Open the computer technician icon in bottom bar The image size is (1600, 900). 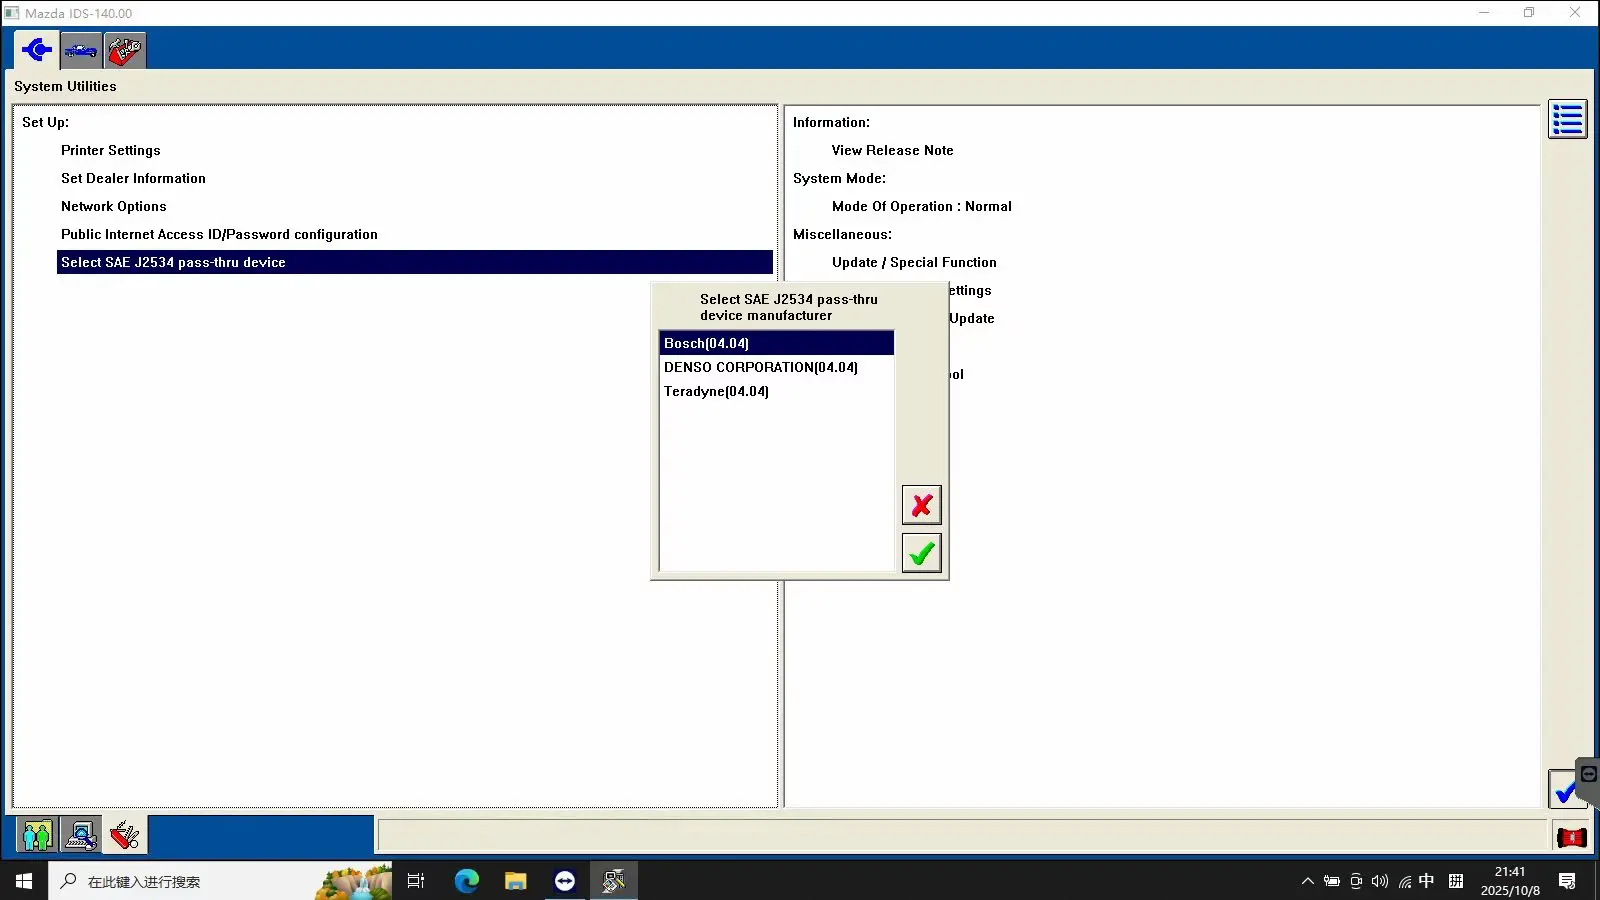point(81,835)
